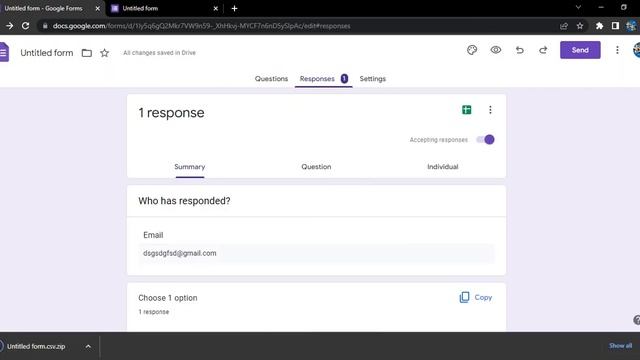Click the 'Who has responded?' heading
Viewport: 640px width, 360px height.
184,201
